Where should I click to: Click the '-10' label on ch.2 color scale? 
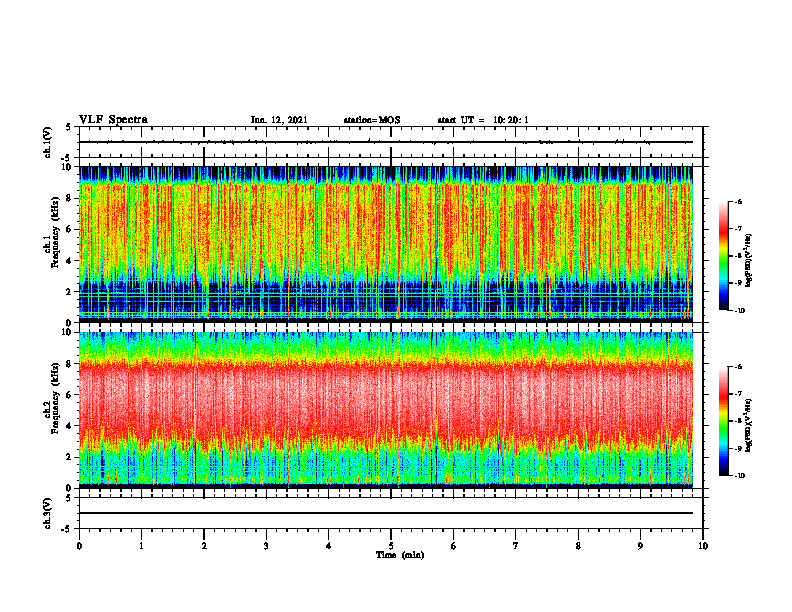pyautogui.click(x=740, y=476)
